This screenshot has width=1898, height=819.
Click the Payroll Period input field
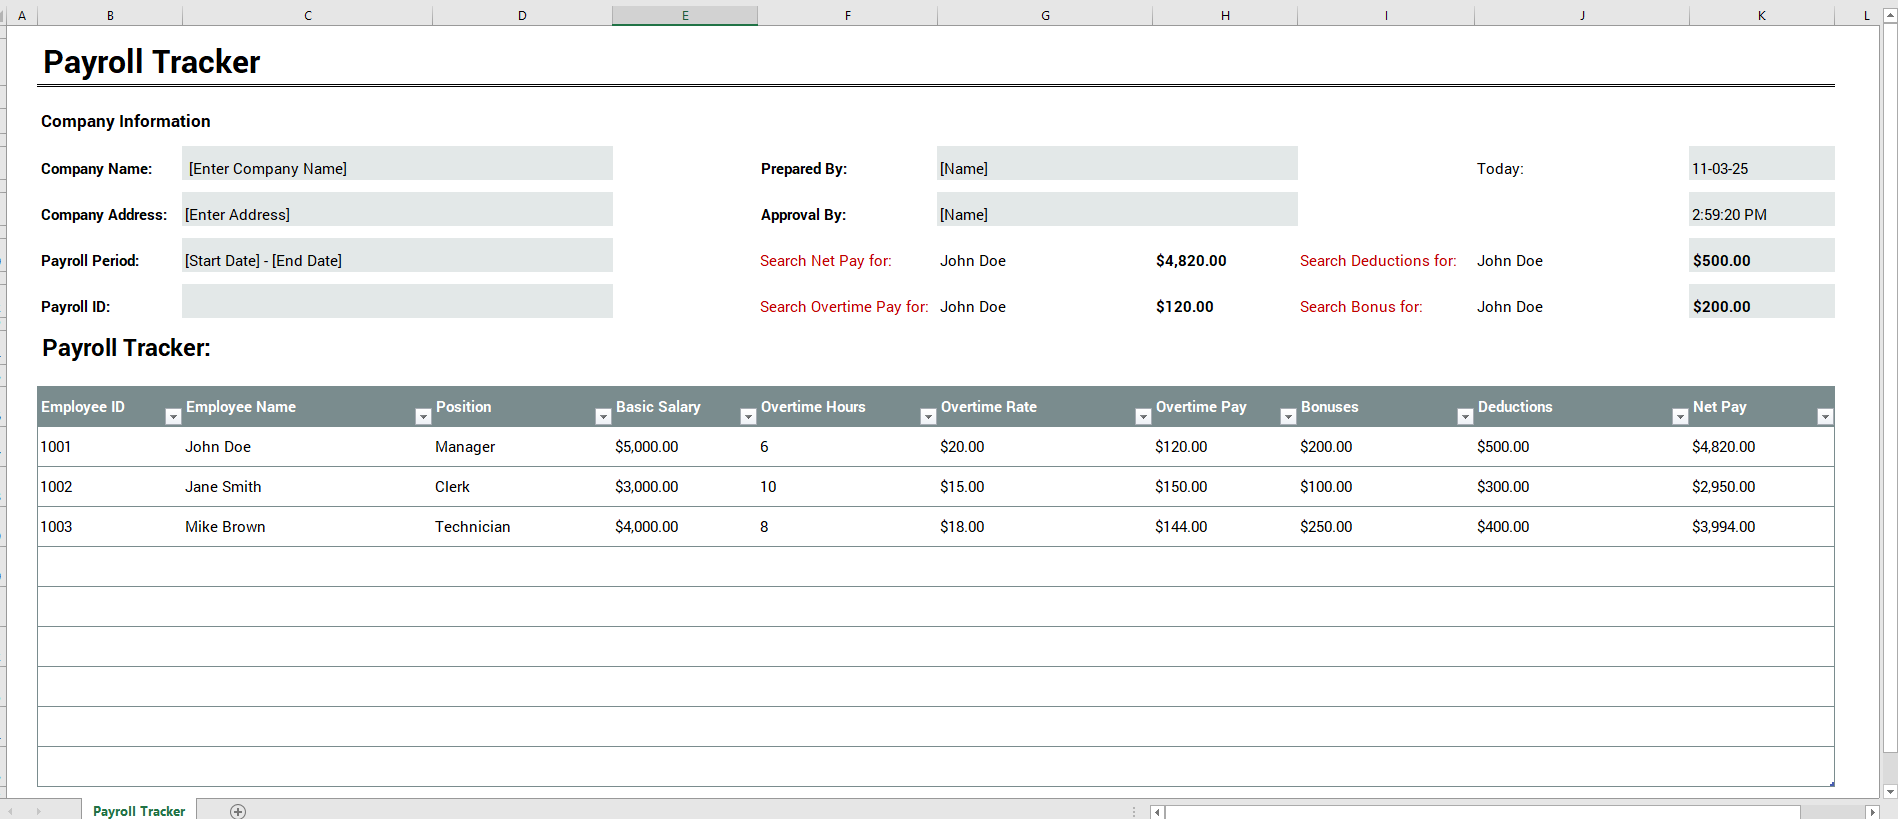coord(397,255)
